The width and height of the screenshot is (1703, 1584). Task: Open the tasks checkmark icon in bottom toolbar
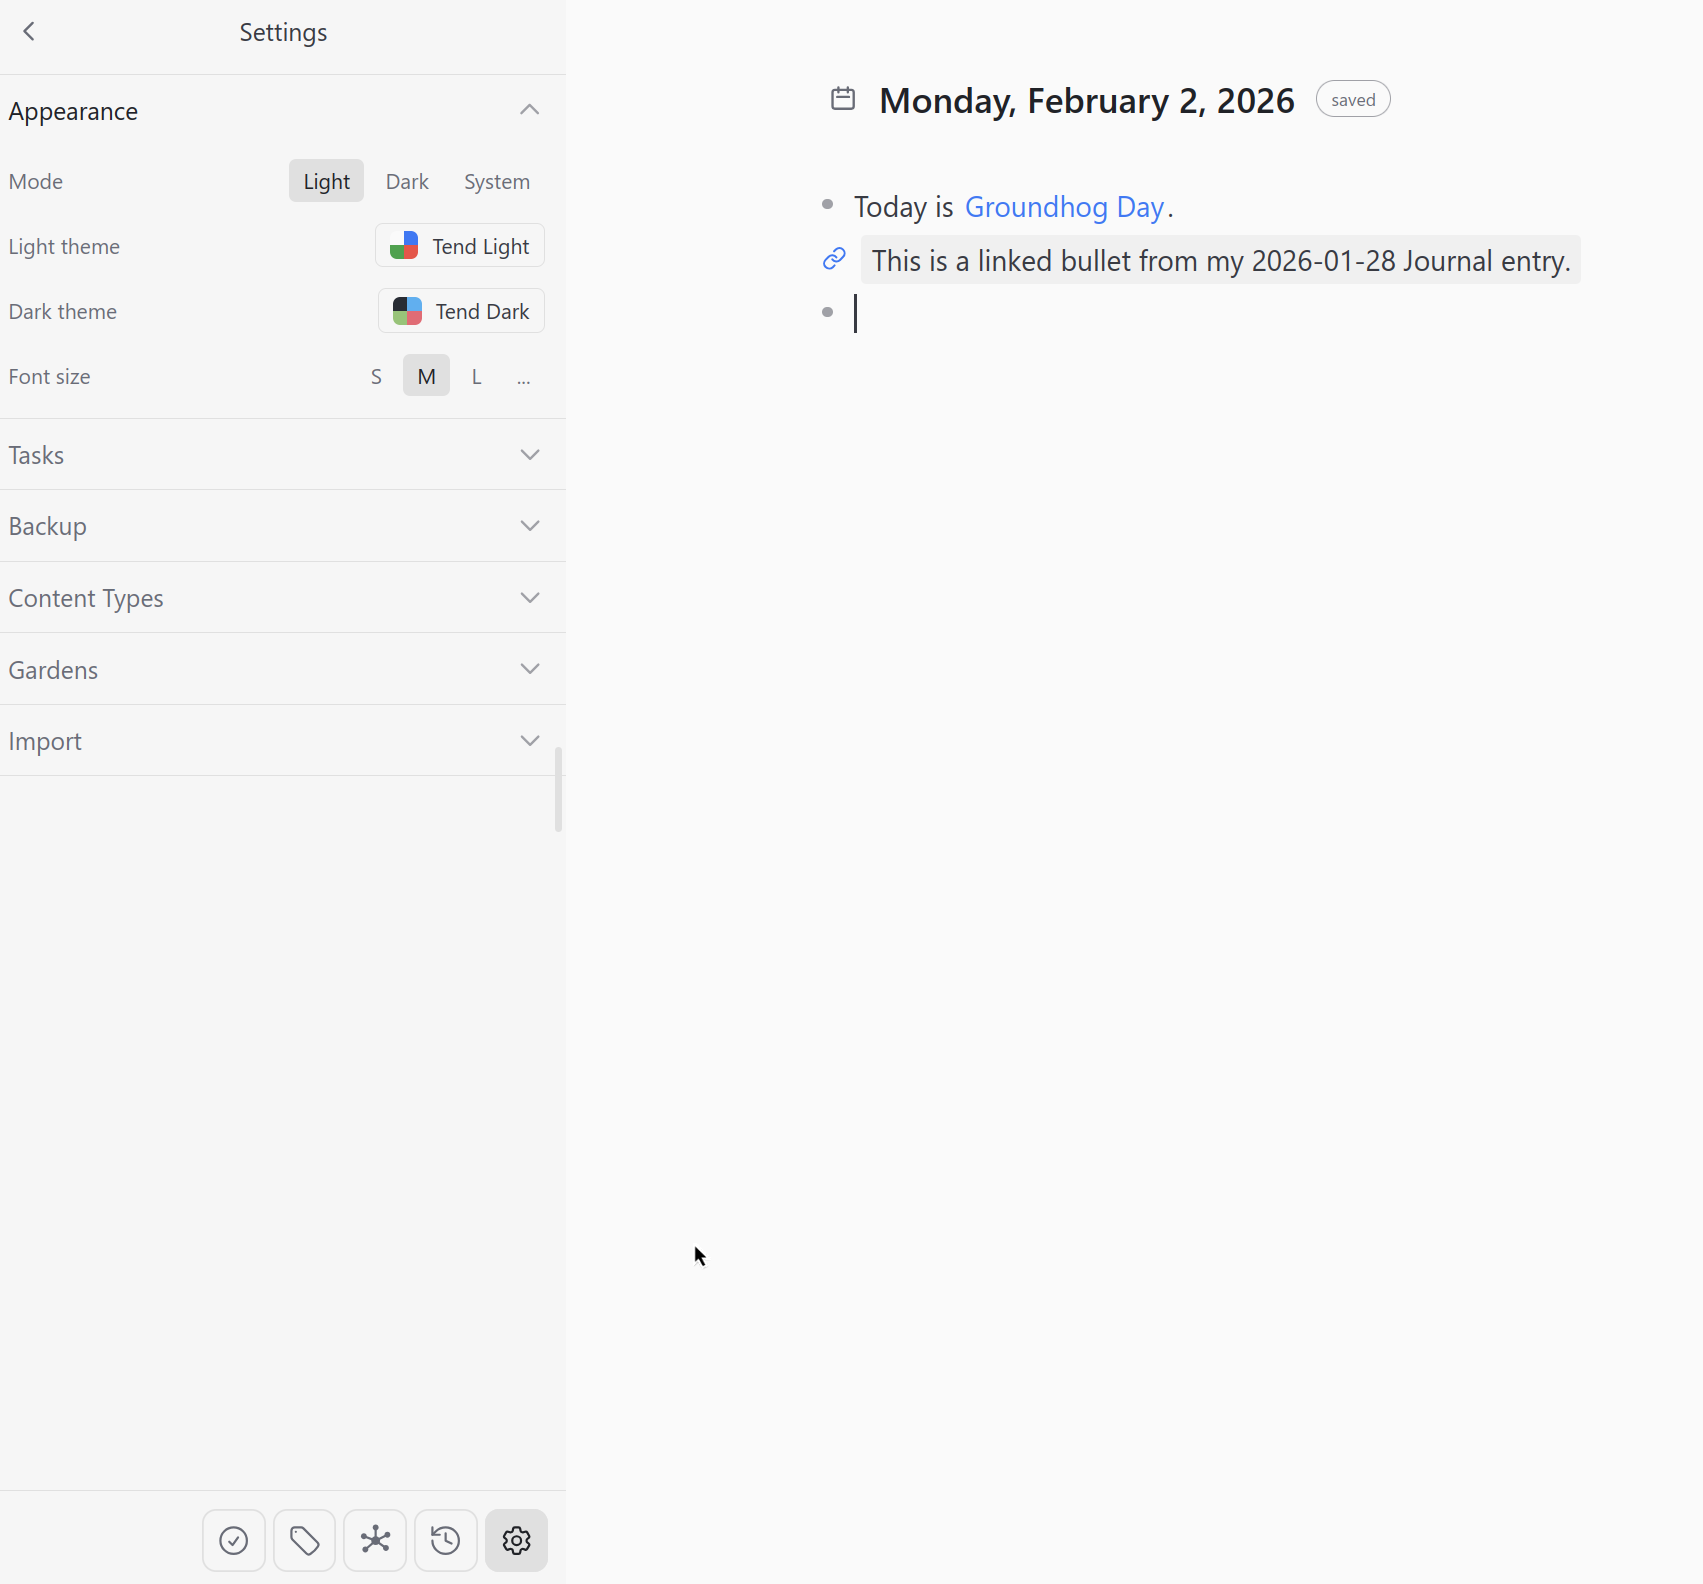pyautogui.click(x=234, y=1540)
